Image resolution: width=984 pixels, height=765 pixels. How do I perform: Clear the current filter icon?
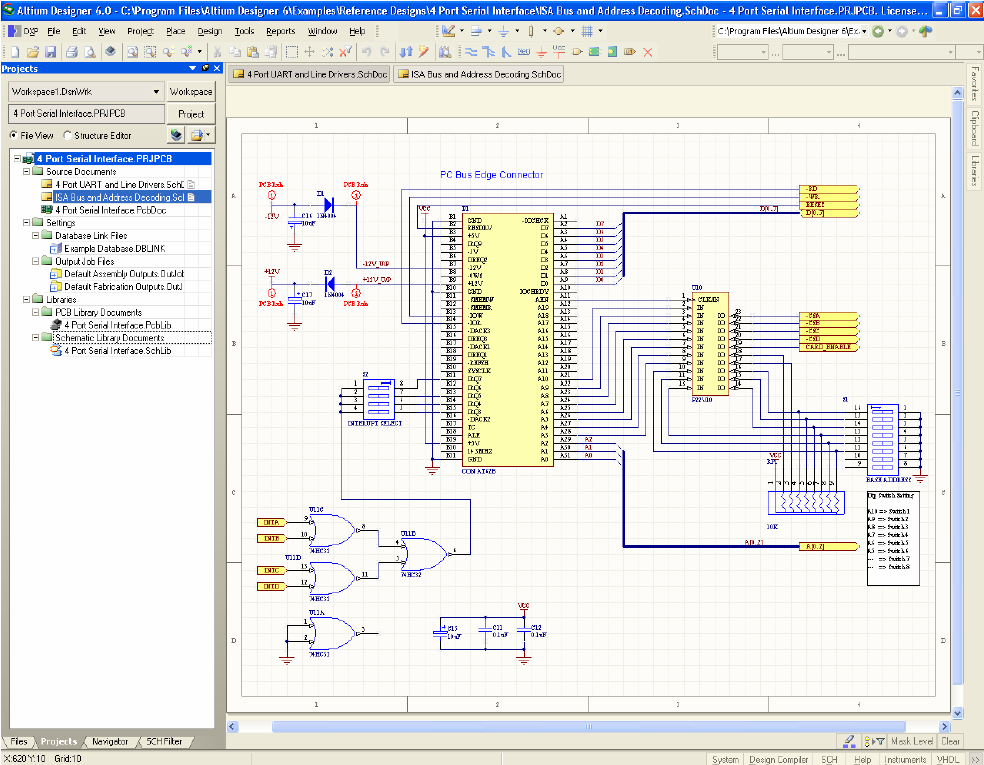(345, 52)
